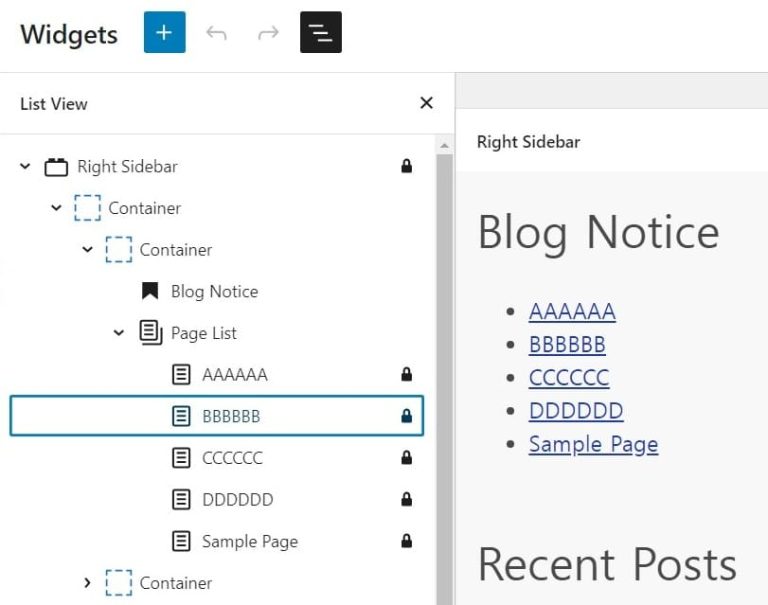This screenshot has width=768, height=605.
Task: Expand the bottom collapsed Container
Action: pos(88,583)
